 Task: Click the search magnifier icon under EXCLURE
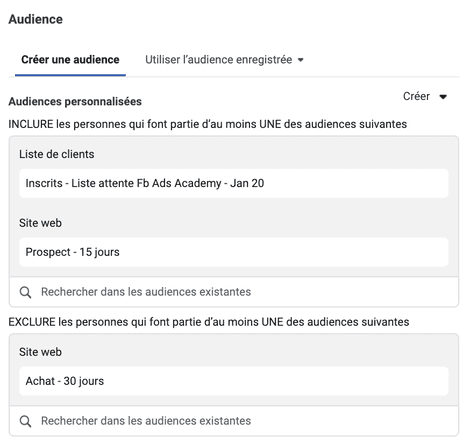pyautogui.click(x=25, y=421)
